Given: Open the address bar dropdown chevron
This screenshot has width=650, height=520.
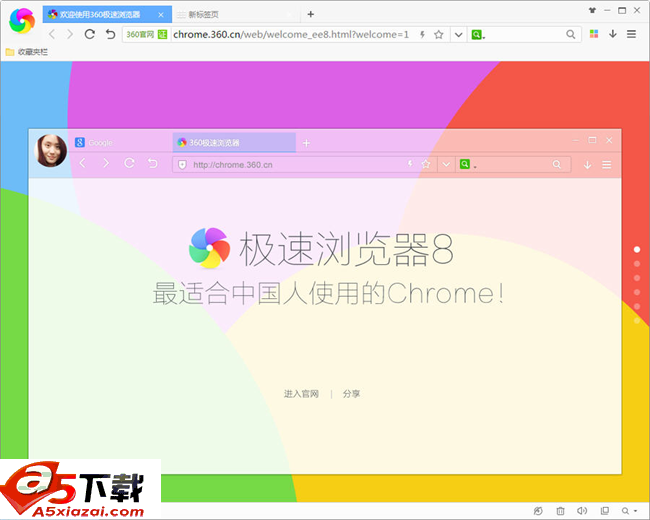Looking at the screenshot, I should pos(458,34).
